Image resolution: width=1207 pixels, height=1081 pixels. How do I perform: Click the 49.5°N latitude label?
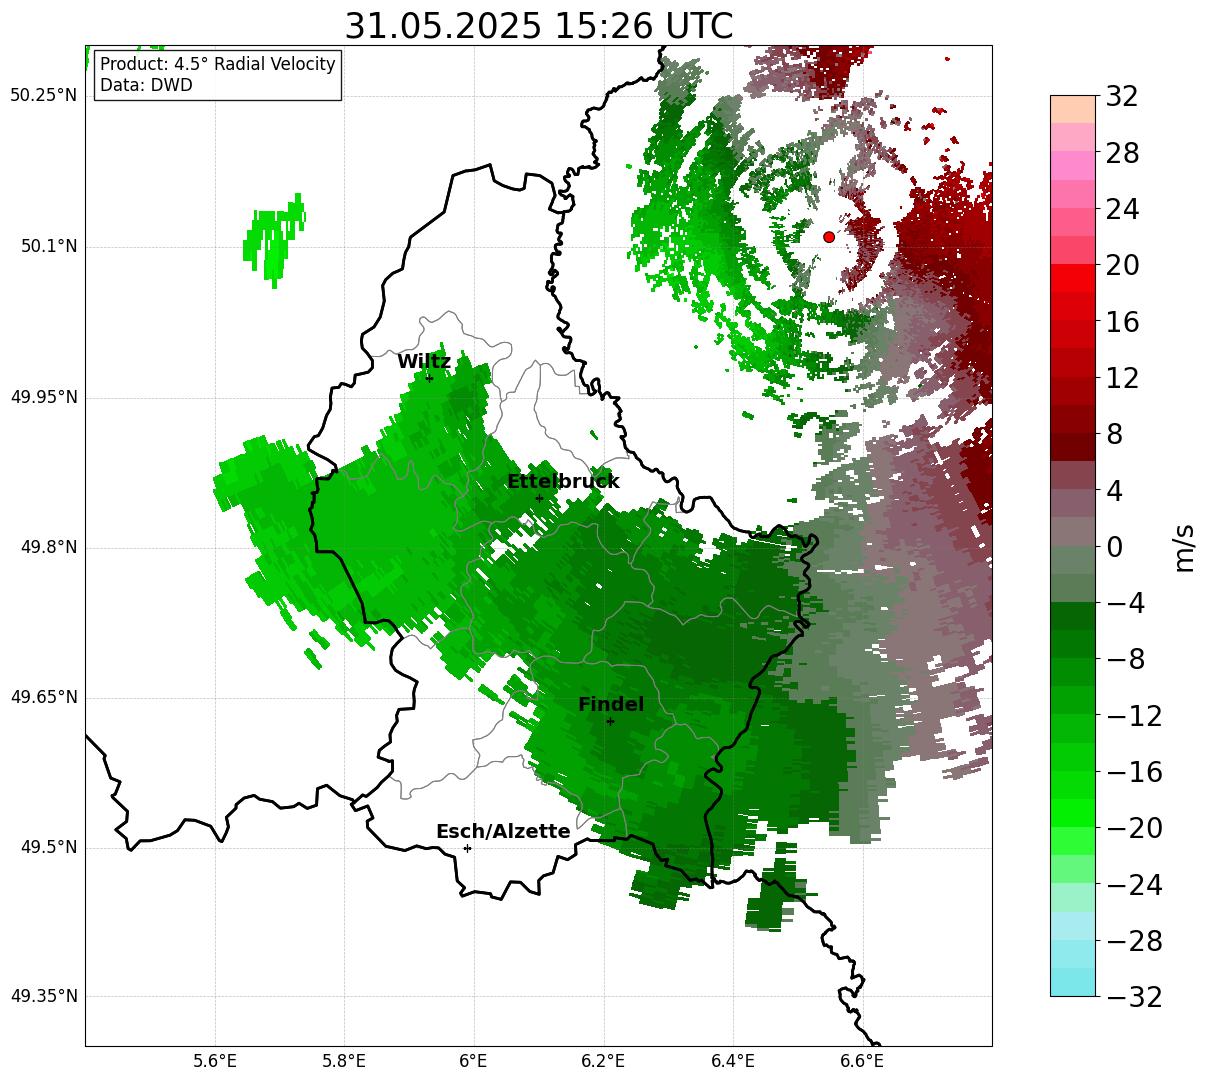coord(48,847)
